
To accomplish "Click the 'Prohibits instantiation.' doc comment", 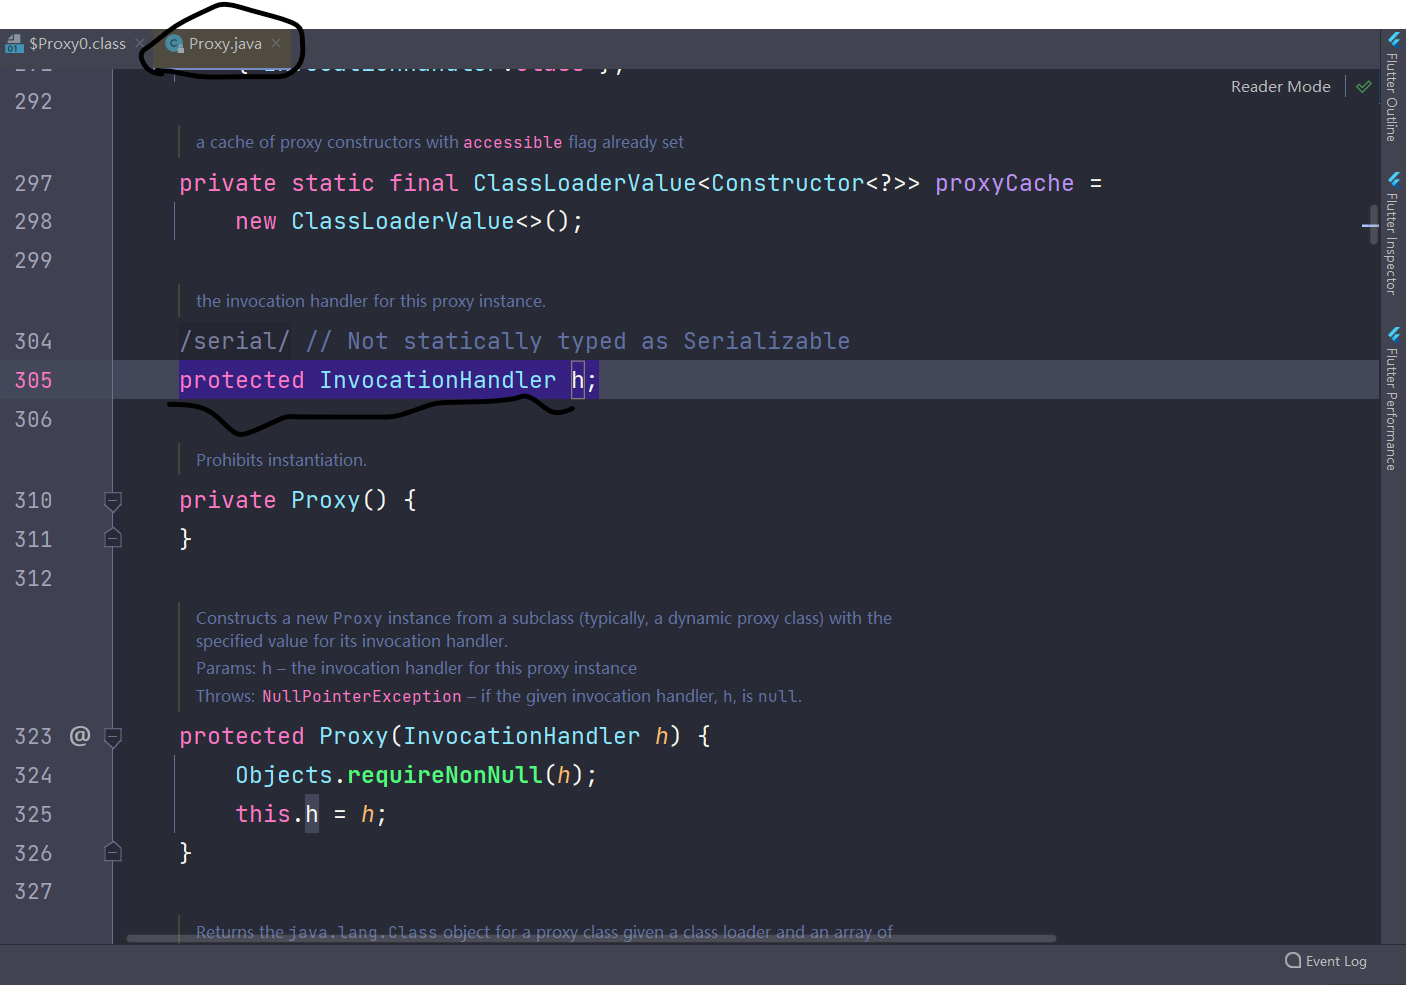I will [x=281, y=460].
